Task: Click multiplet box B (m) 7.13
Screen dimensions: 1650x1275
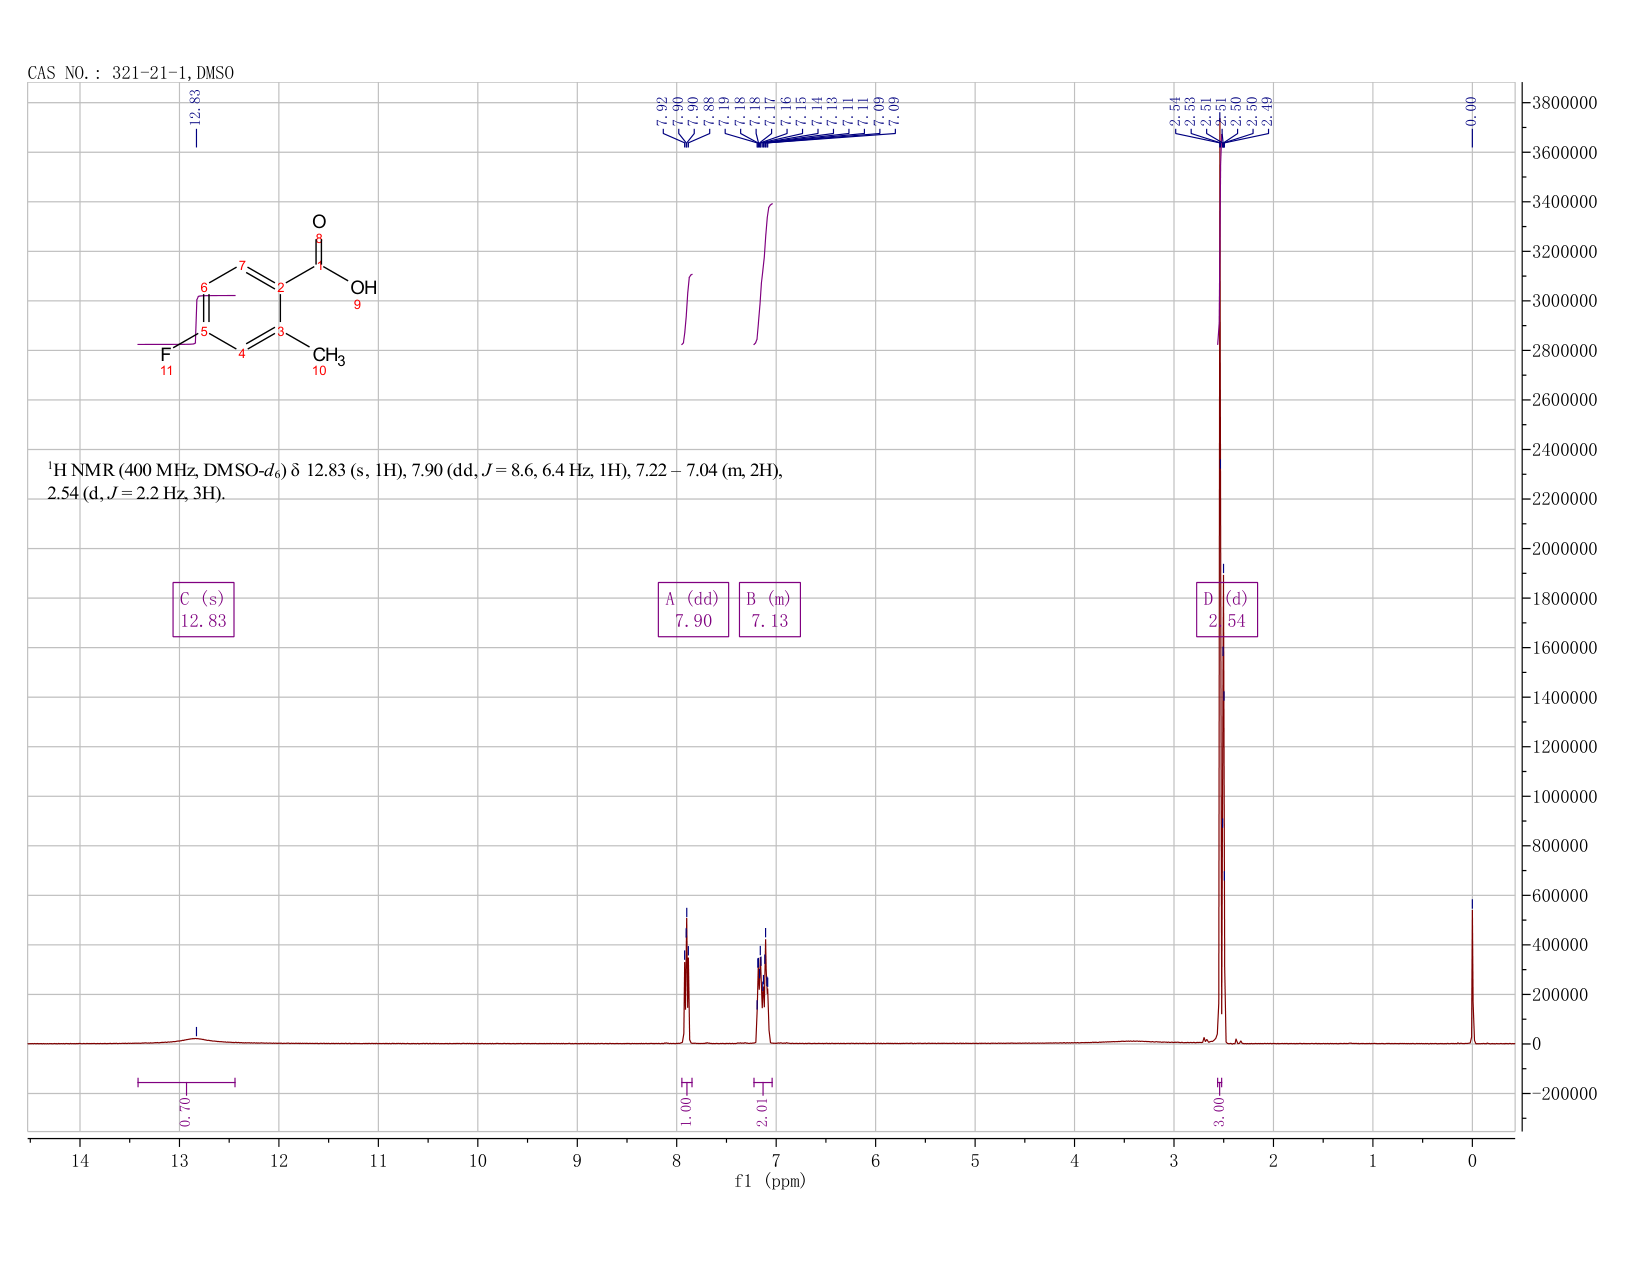Action: [x=770, y=610]
